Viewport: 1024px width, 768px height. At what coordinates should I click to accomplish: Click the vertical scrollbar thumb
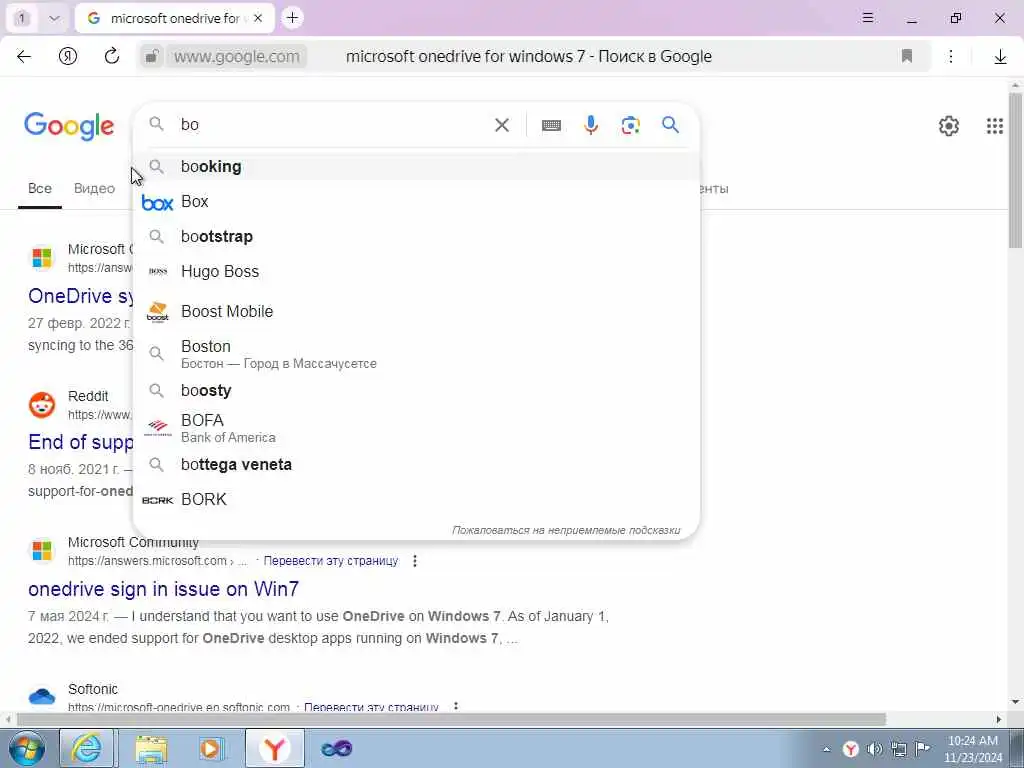coord(1015,170)
